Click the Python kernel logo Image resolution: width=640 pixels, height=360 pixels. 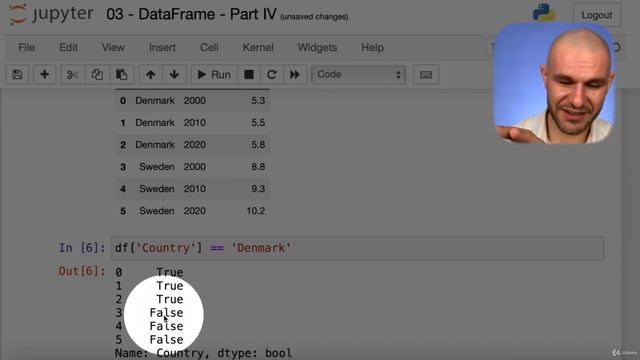tap(544, 12)
